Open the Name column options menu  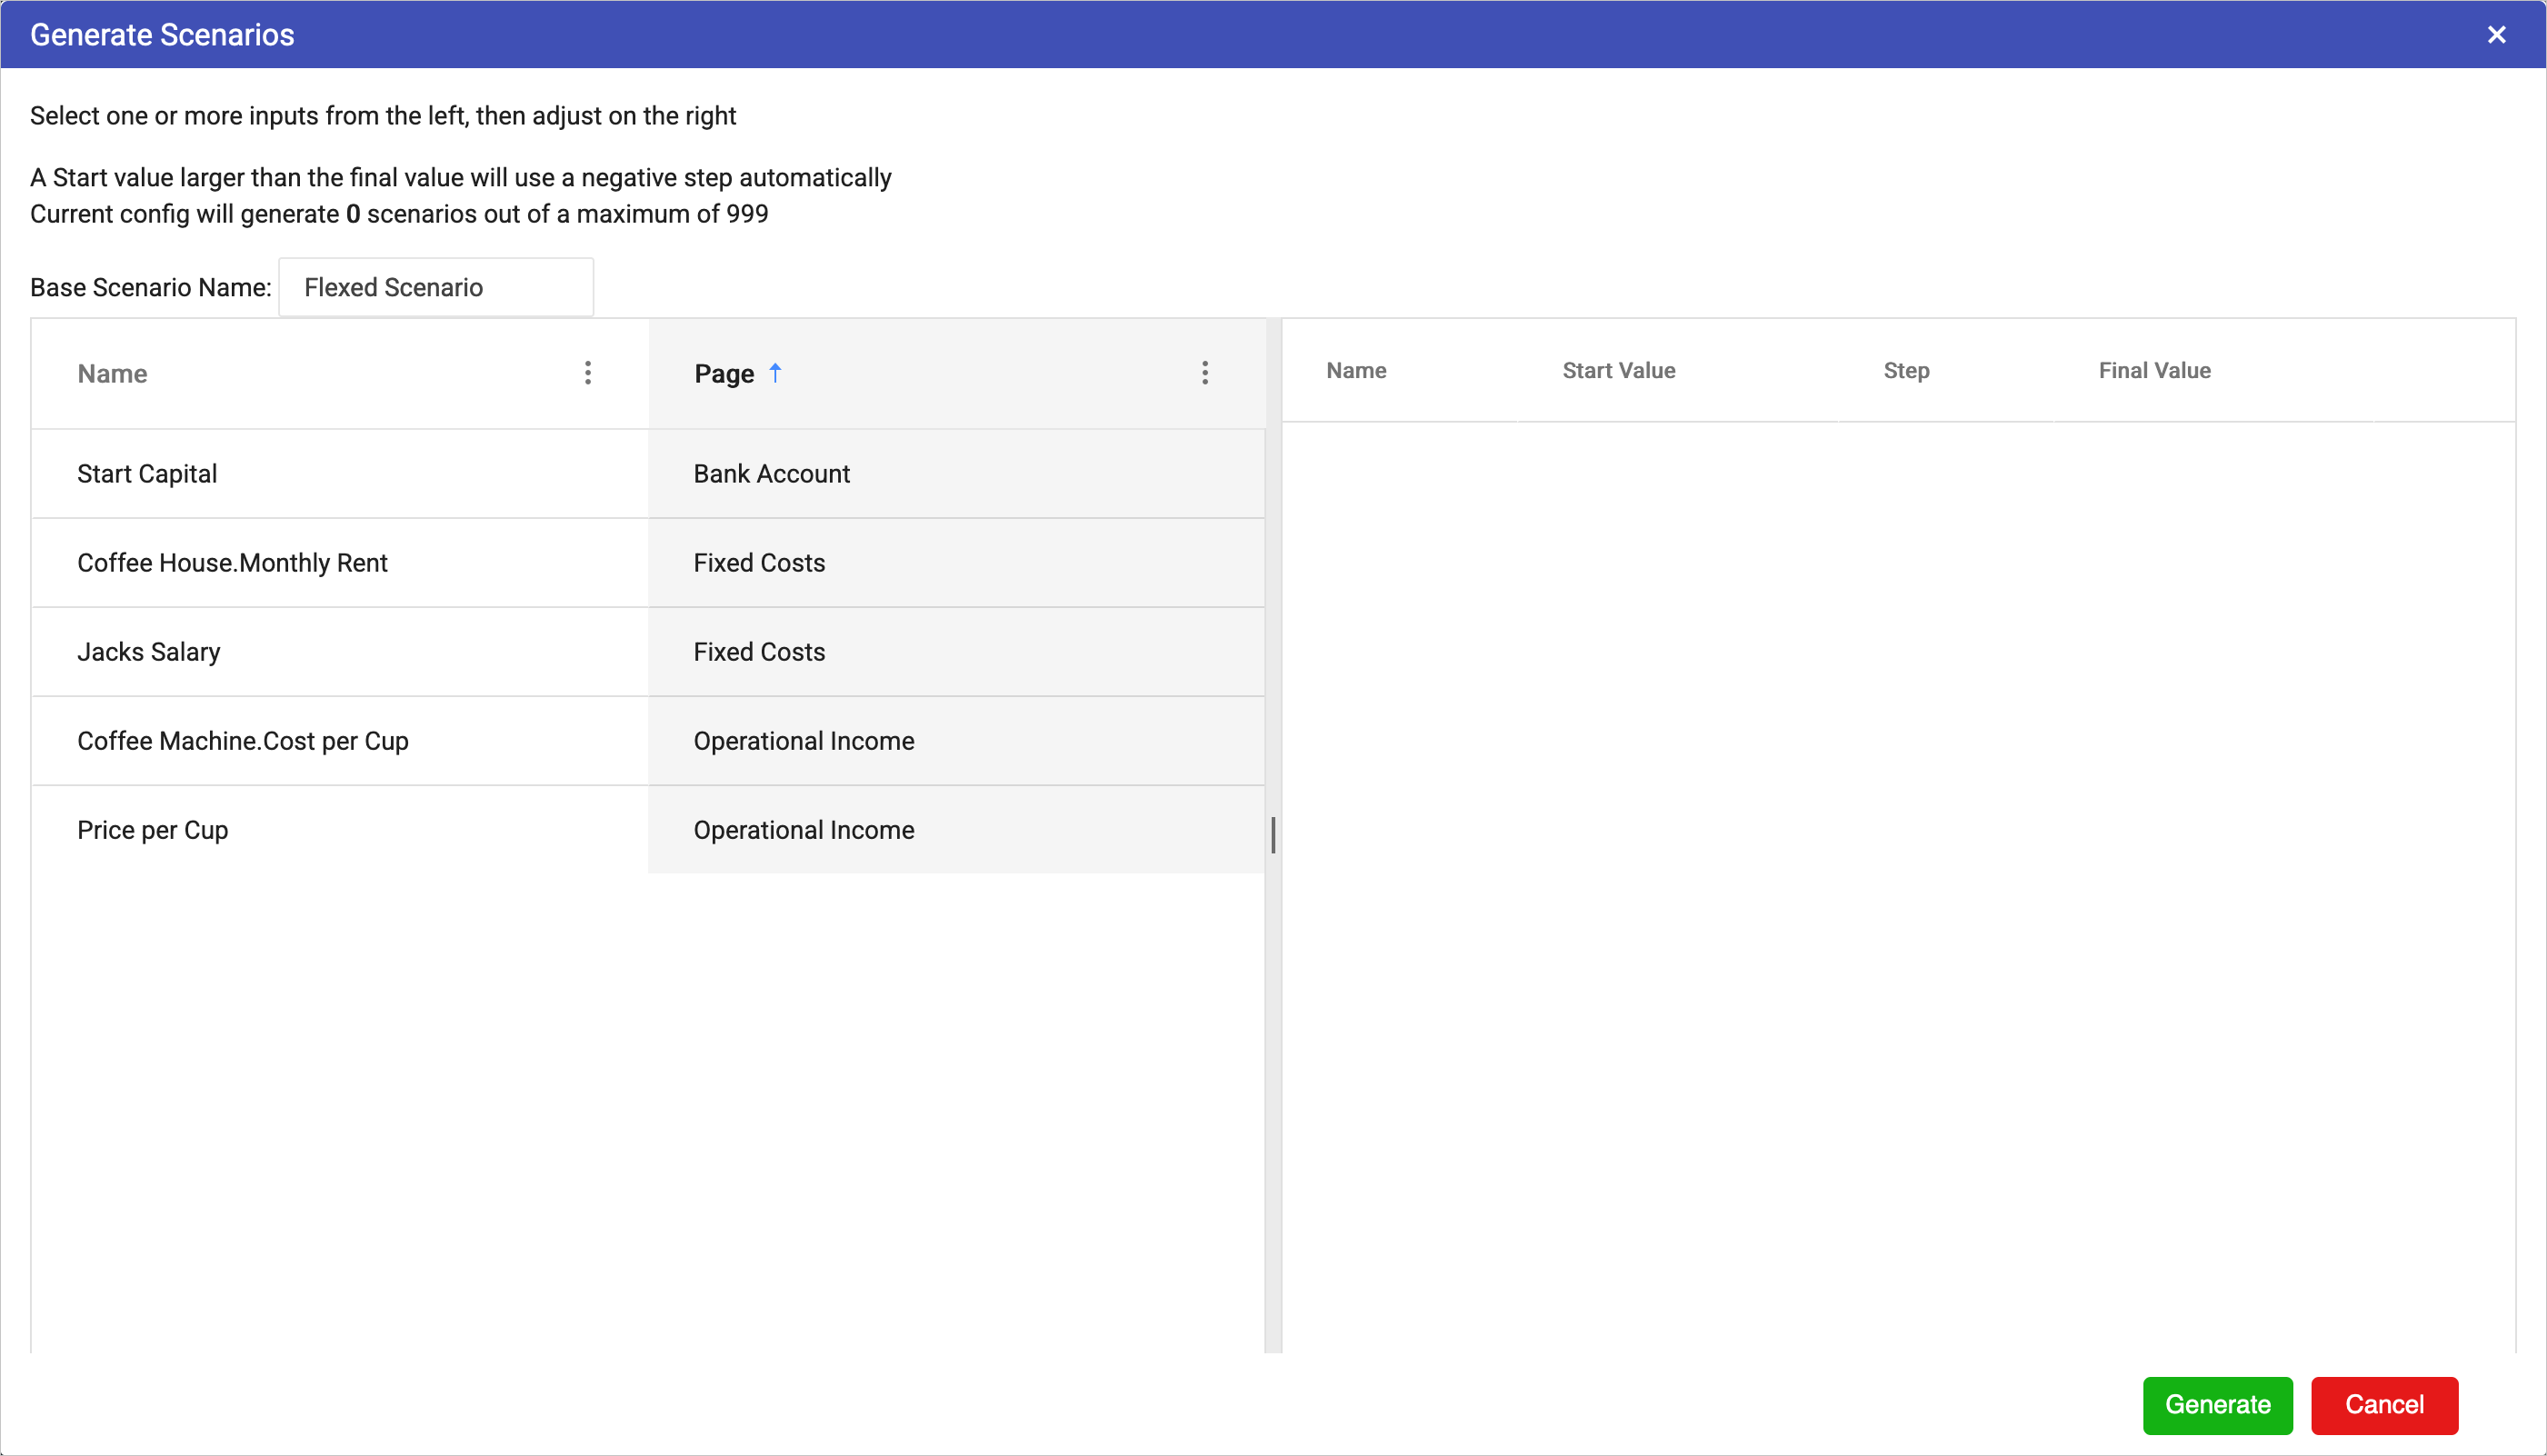point(588,373)
